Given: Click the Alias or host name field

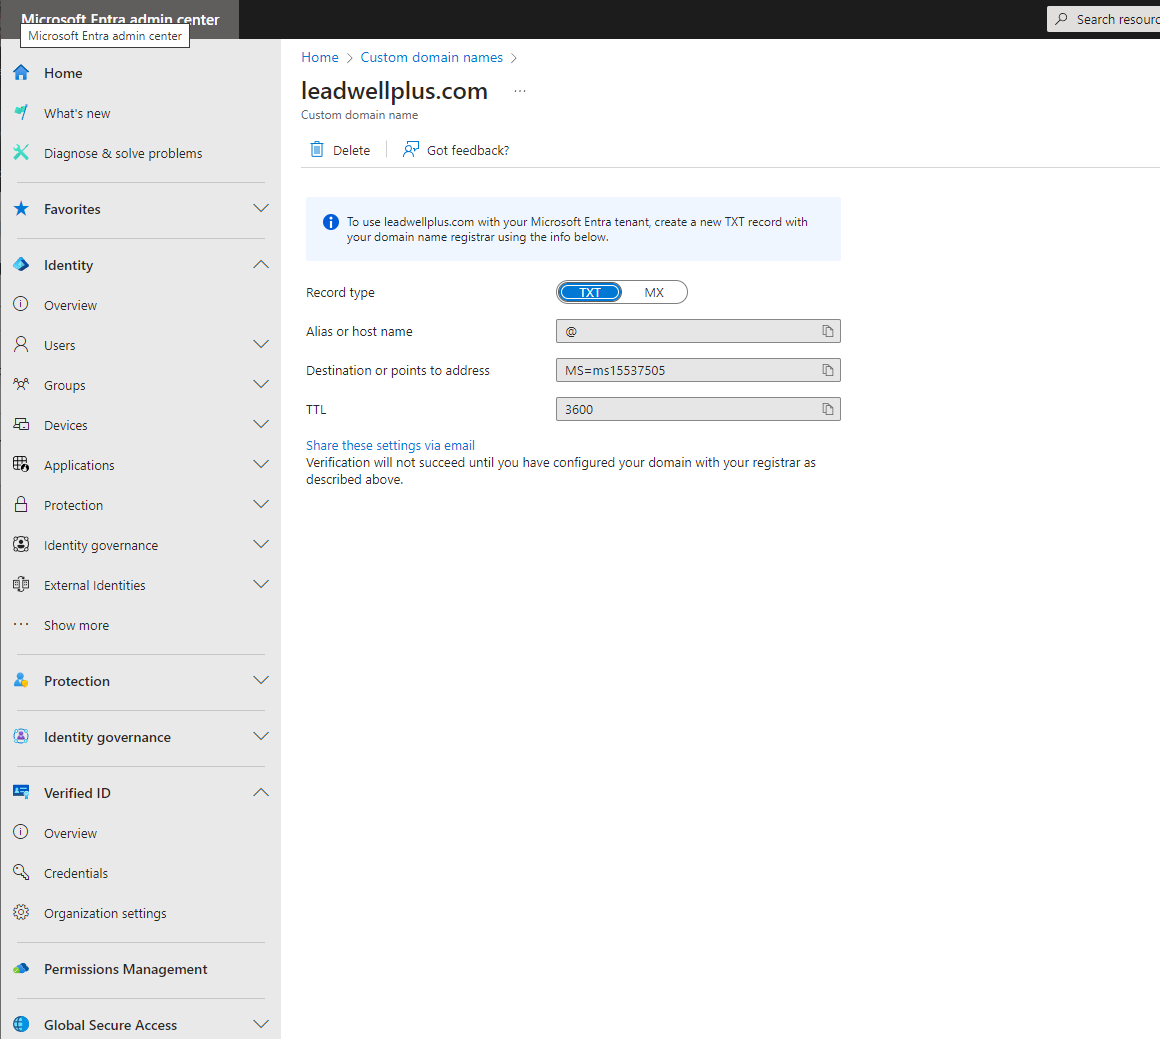Looking at the screenshot, I should (698, 331).
